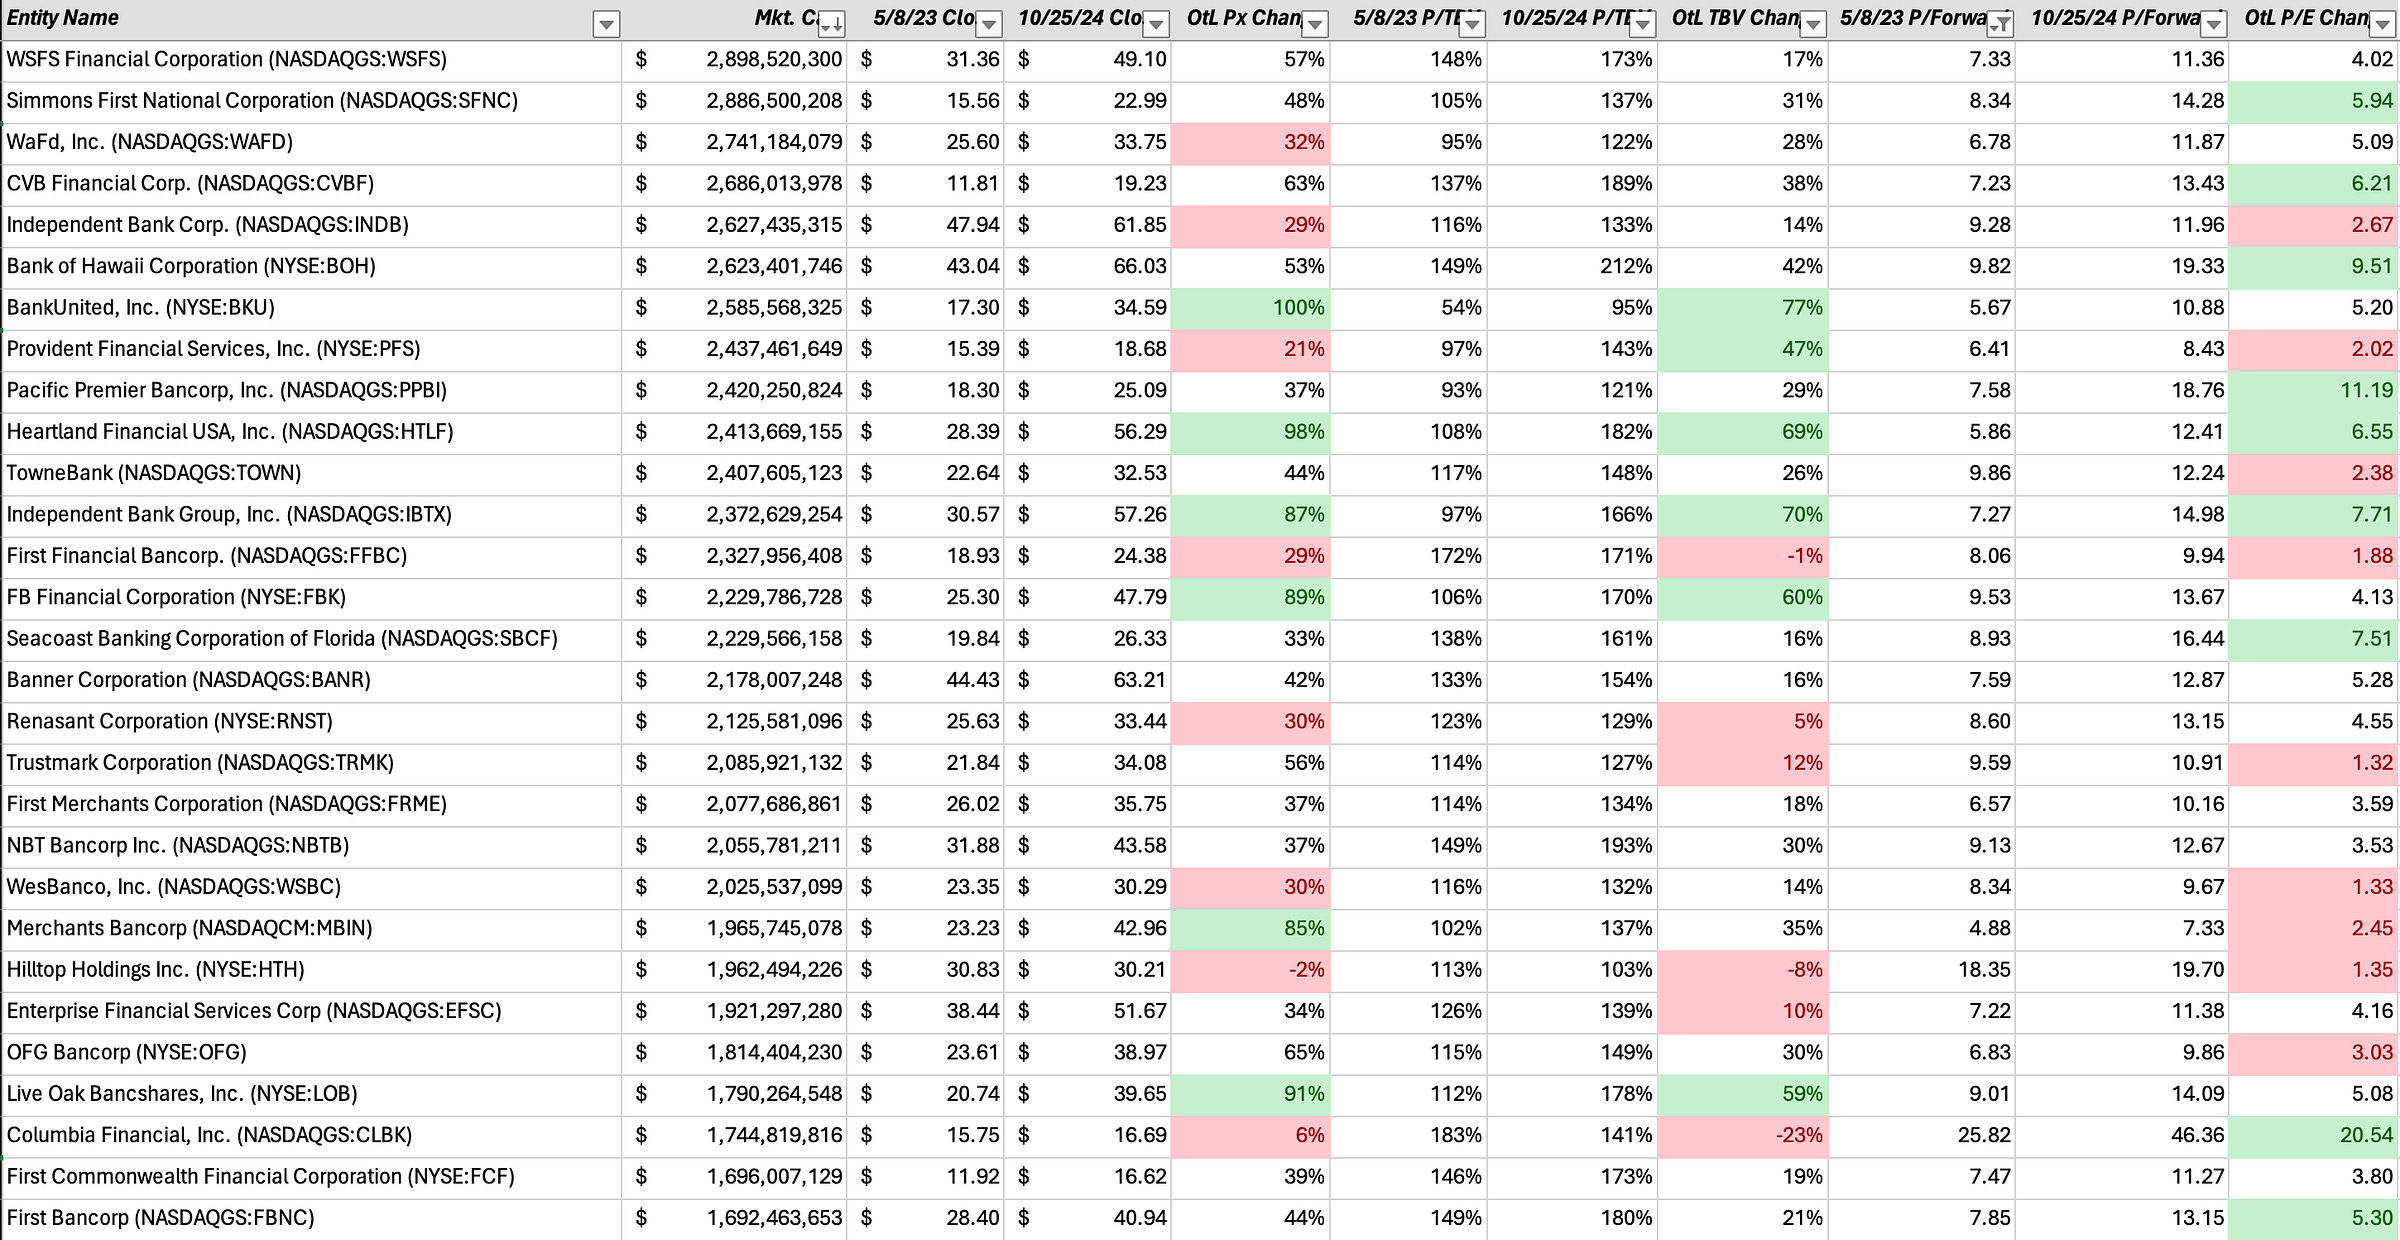Select Independent Bank Corp. 47.94 close price

pos(926,225)
